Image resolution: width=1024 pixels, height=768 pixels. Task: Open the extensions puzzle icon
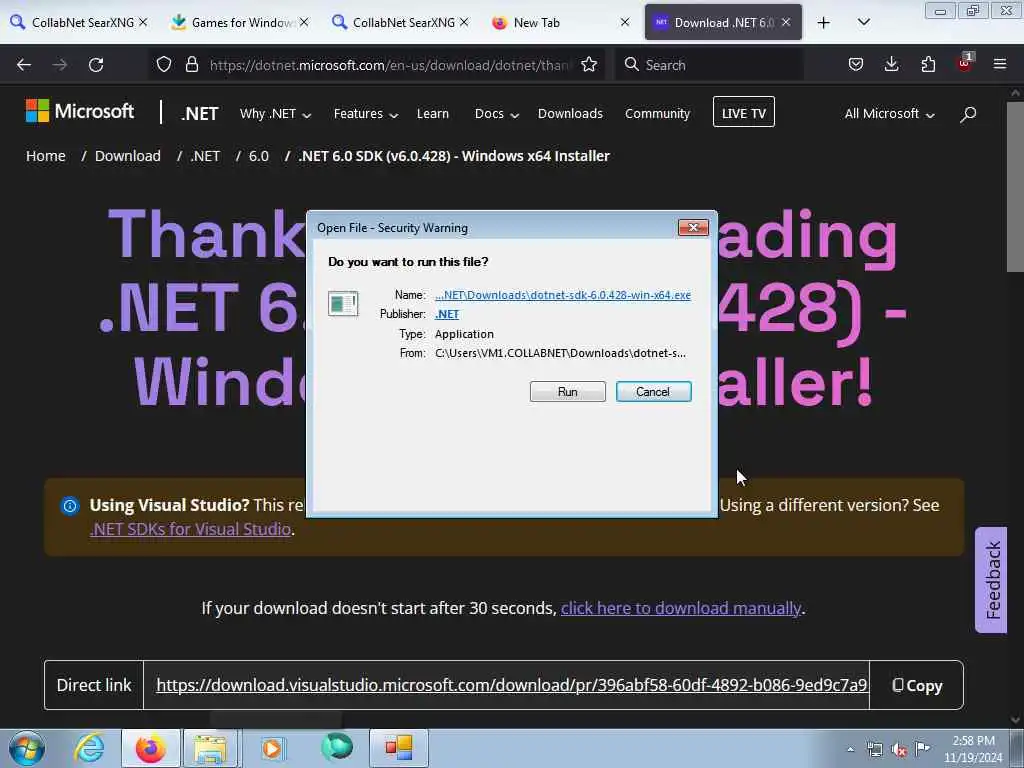928,65
